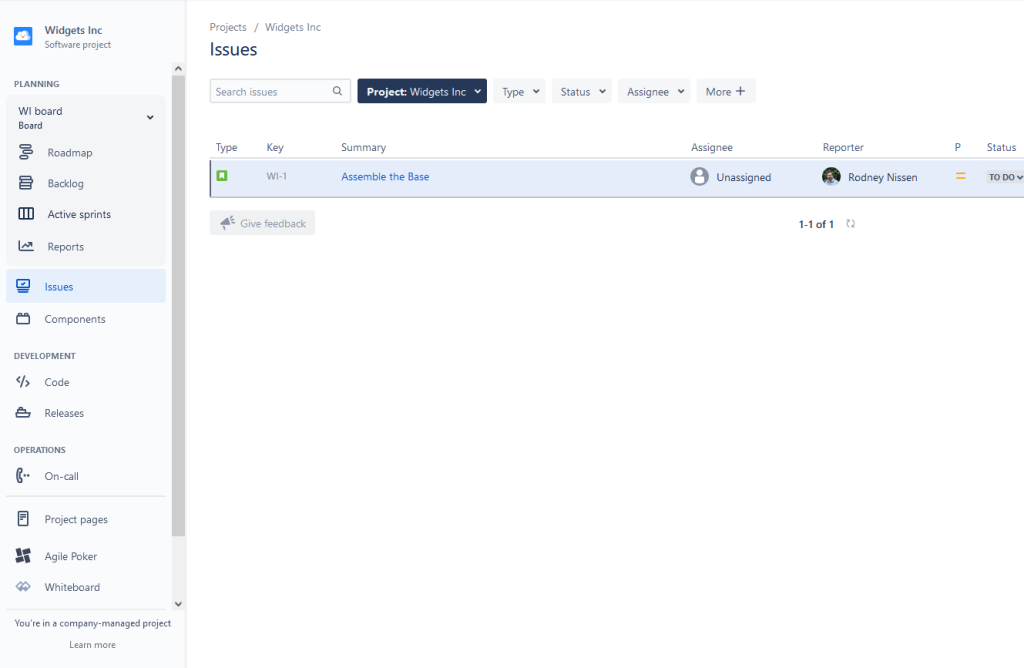Open the Status filter dropdown
Screen dimensions: 1024x668
pos(581,91)
